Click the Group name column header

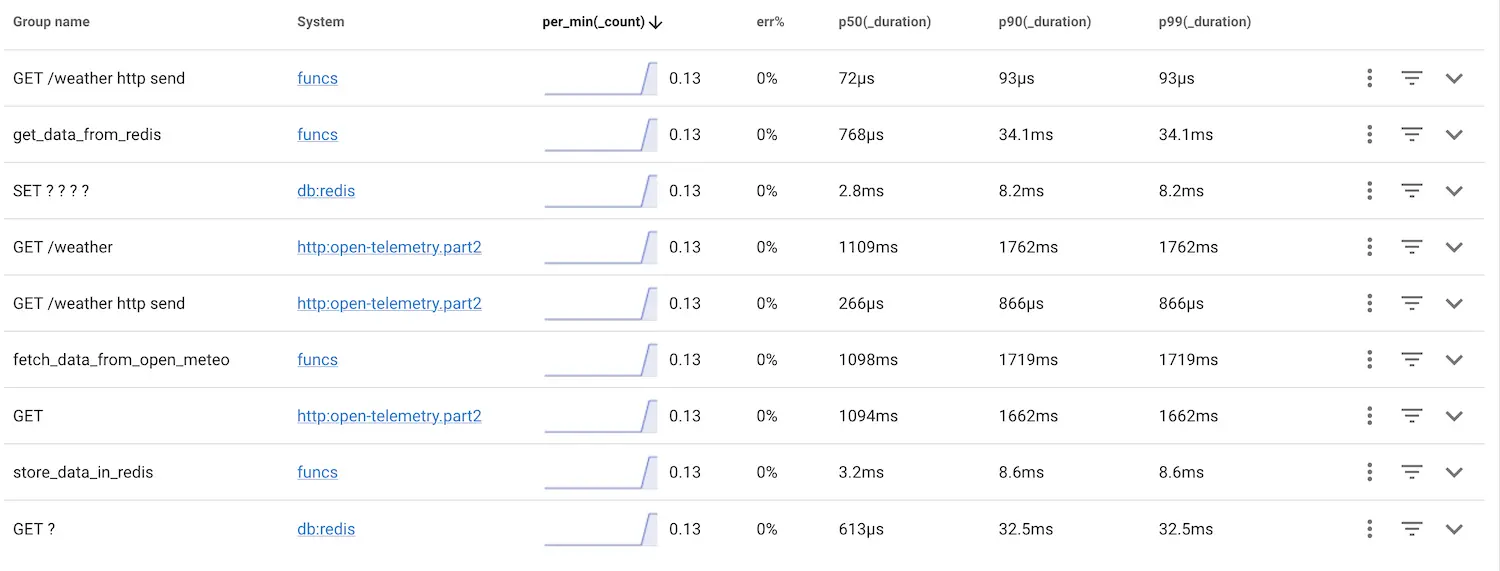pos(51,22)
